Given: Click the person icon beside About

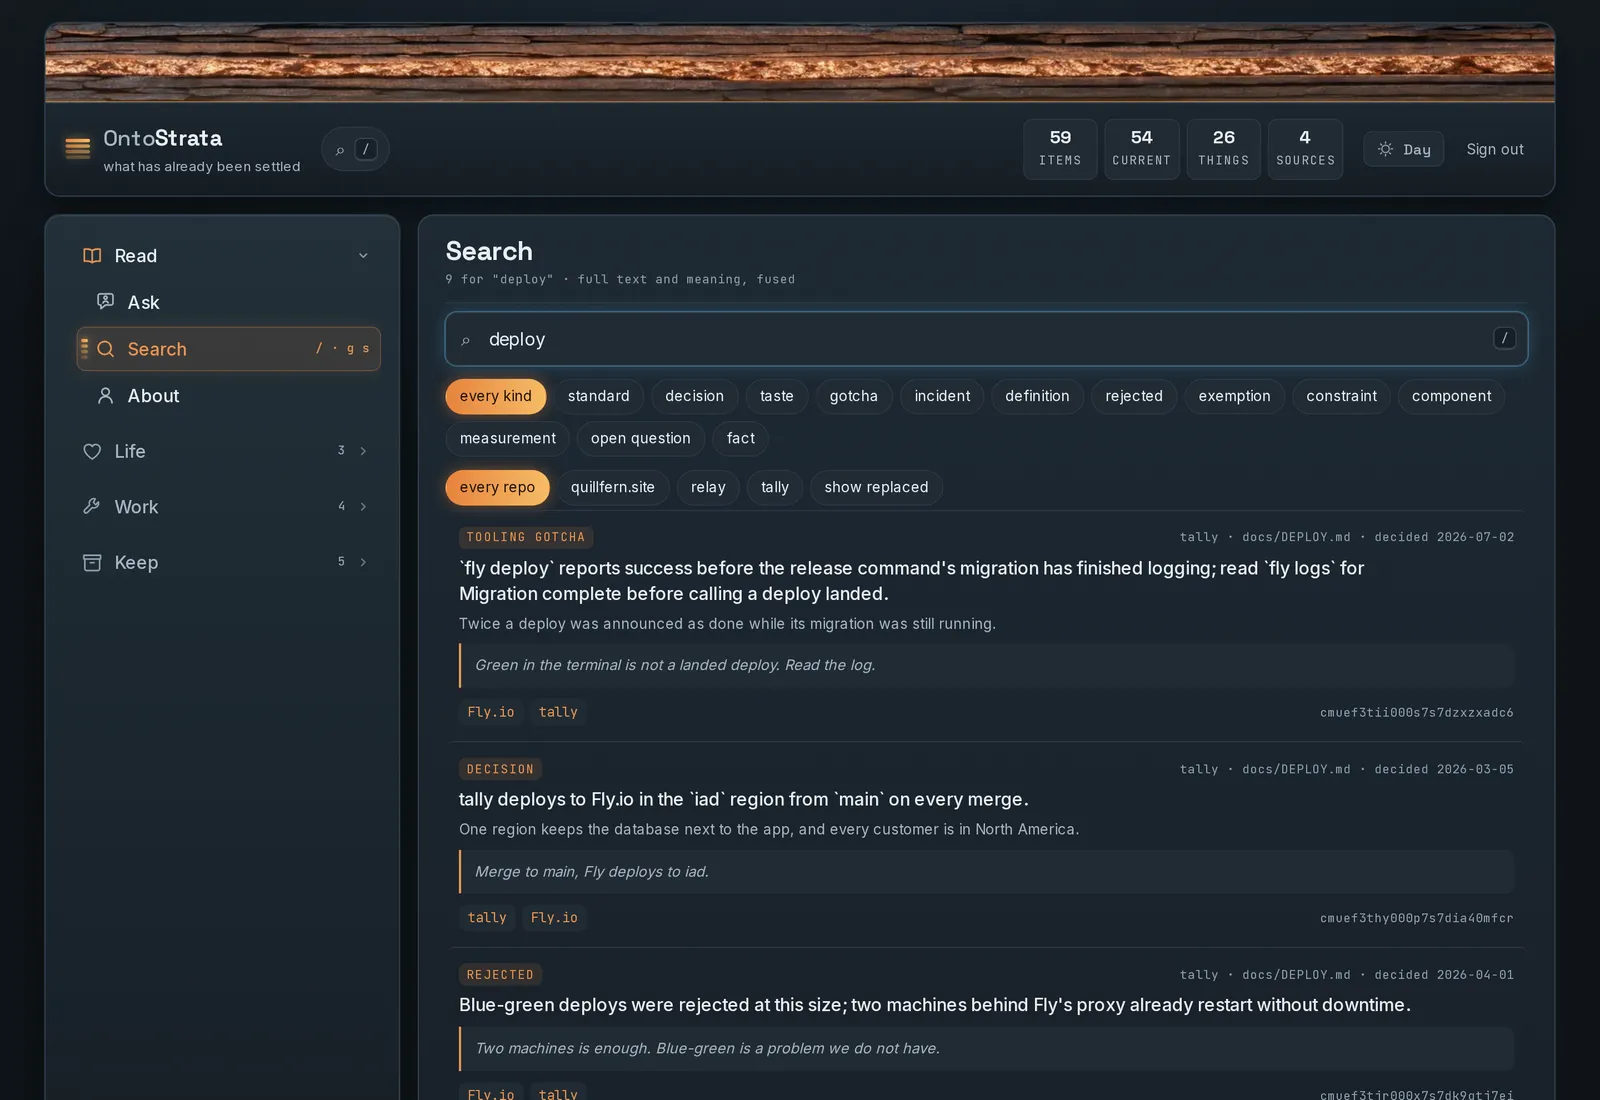Looking at the screenshot, I should [105, 396].
